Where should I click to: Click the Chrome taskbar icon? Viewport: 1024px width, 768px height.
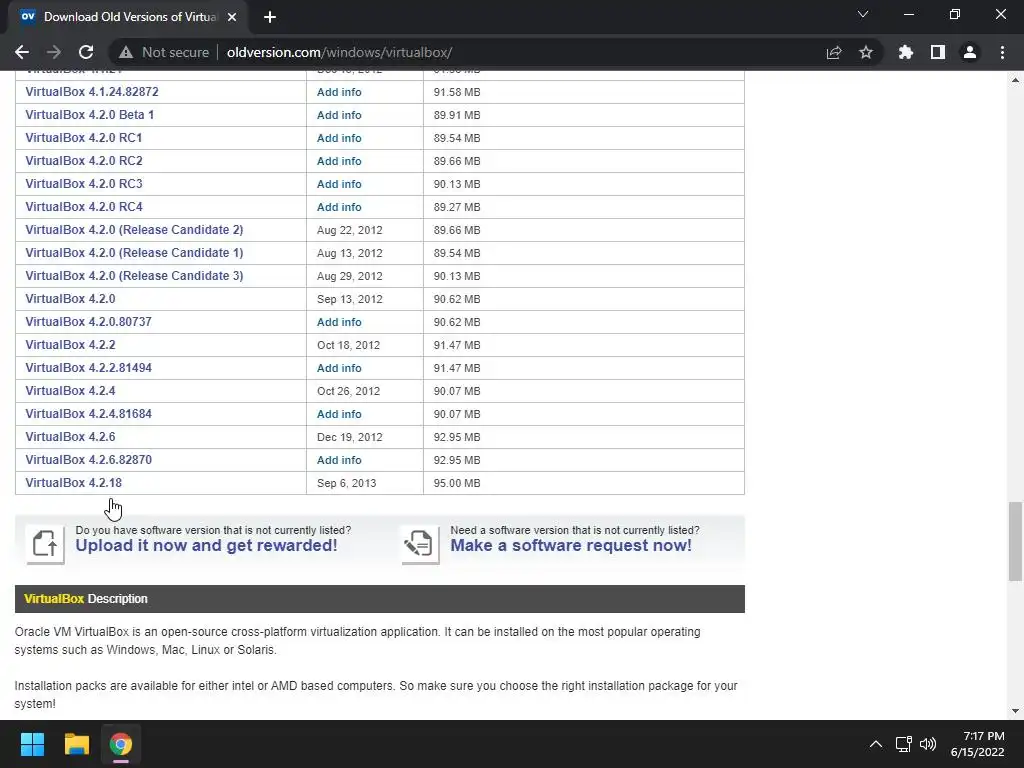[121, 744]
